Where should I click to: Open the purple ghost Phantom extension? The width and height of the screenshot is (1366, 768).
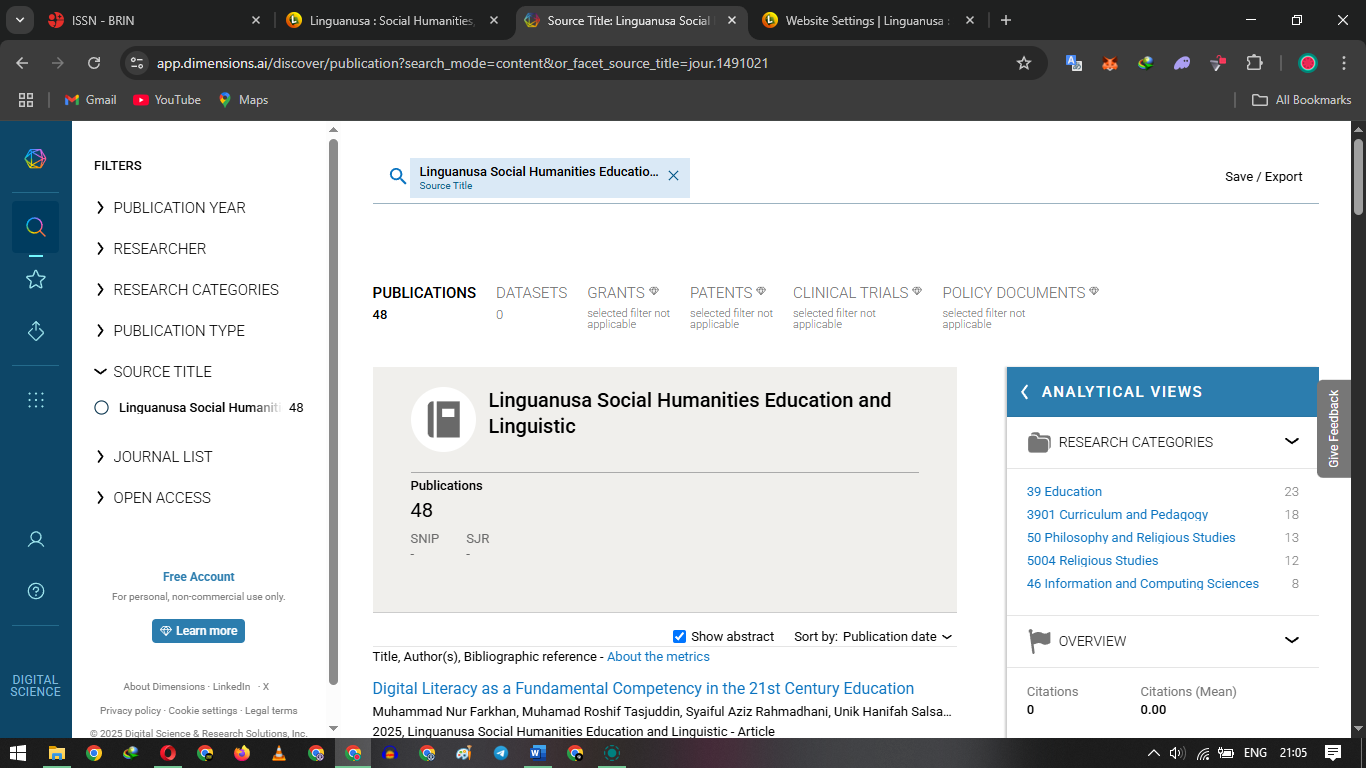1182,63
